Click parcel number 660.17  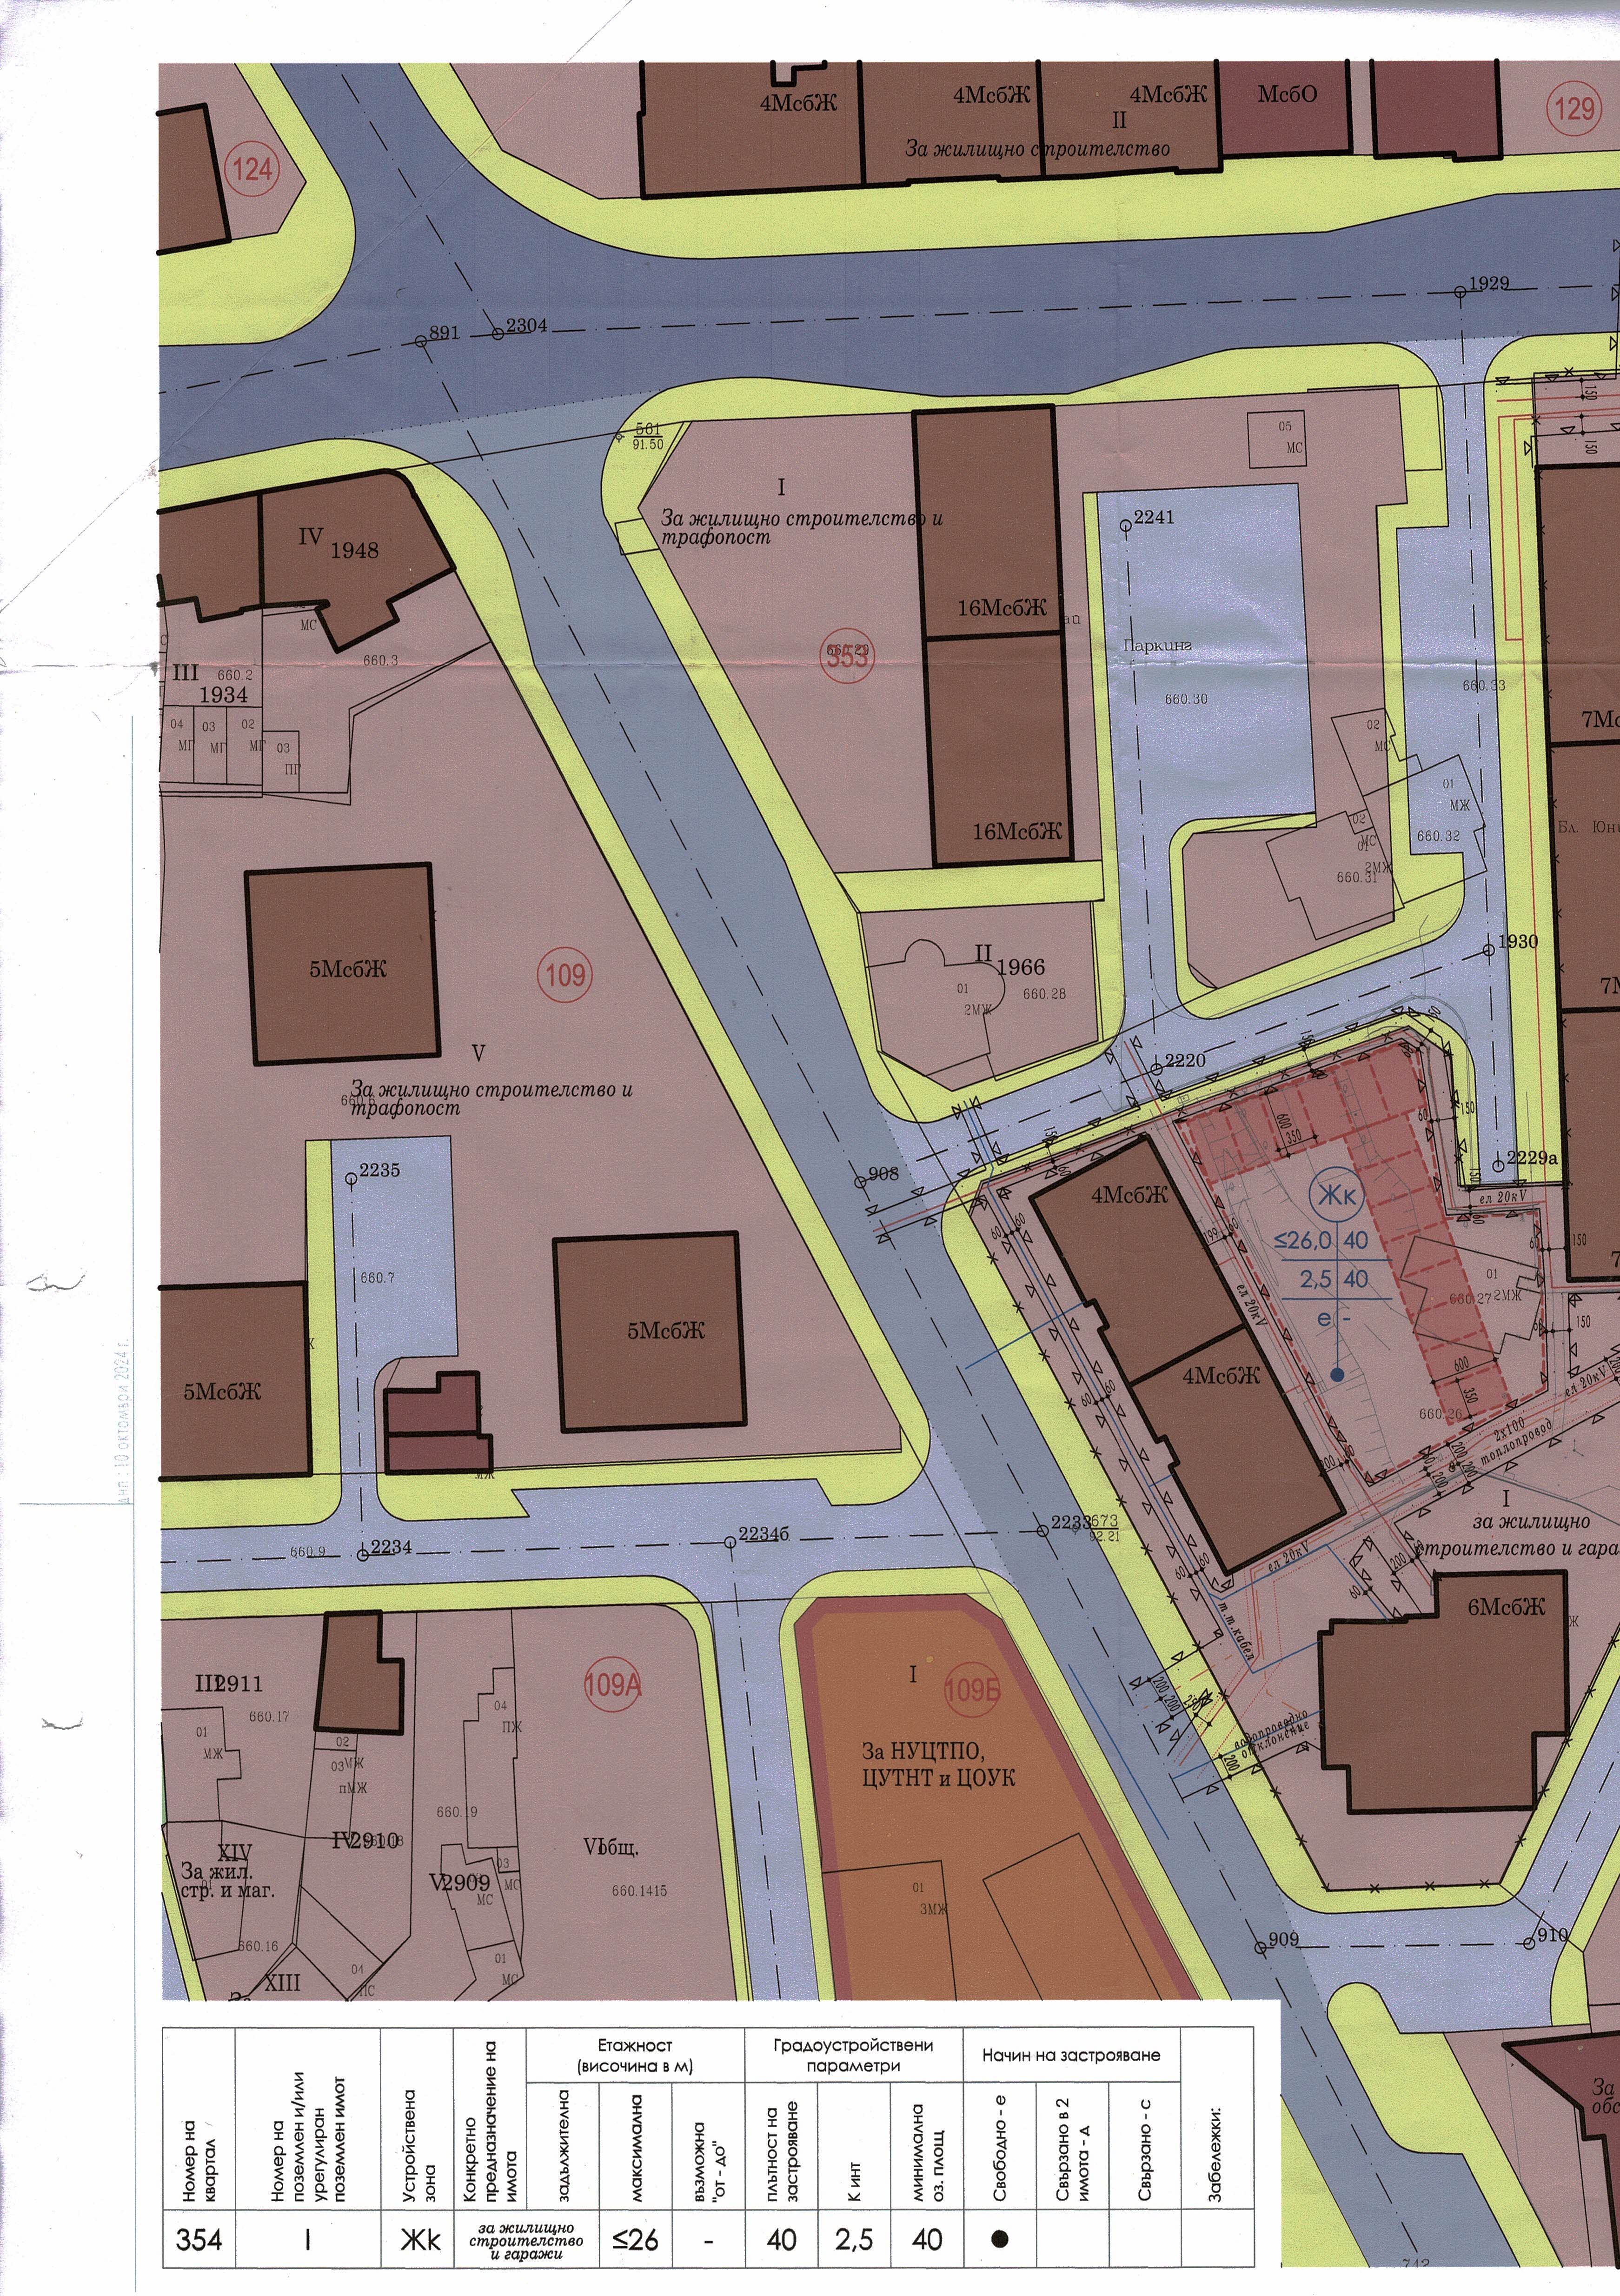(269, 1716)
